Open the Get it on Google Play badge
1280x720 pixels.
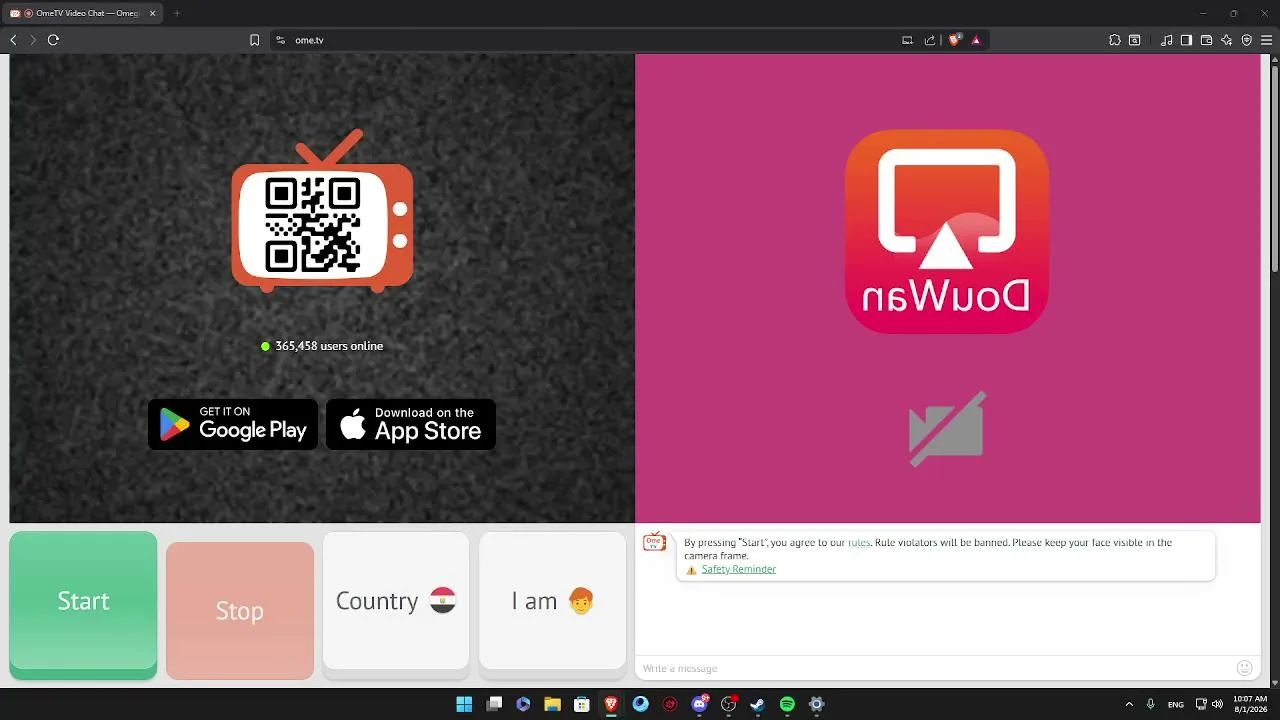tap(233, 424)
